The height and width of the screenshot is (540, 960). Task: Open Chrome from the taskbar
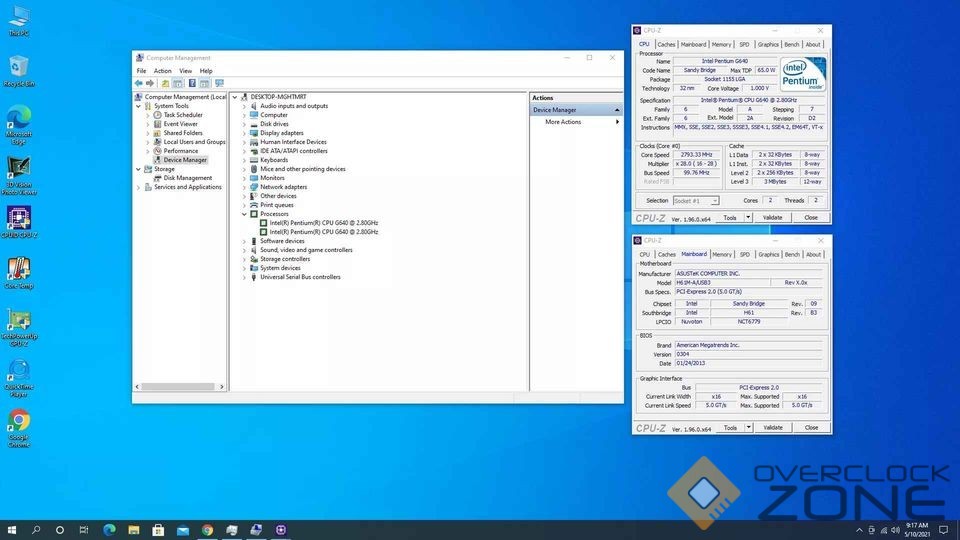pyautogui.click(x=207, y=530)
